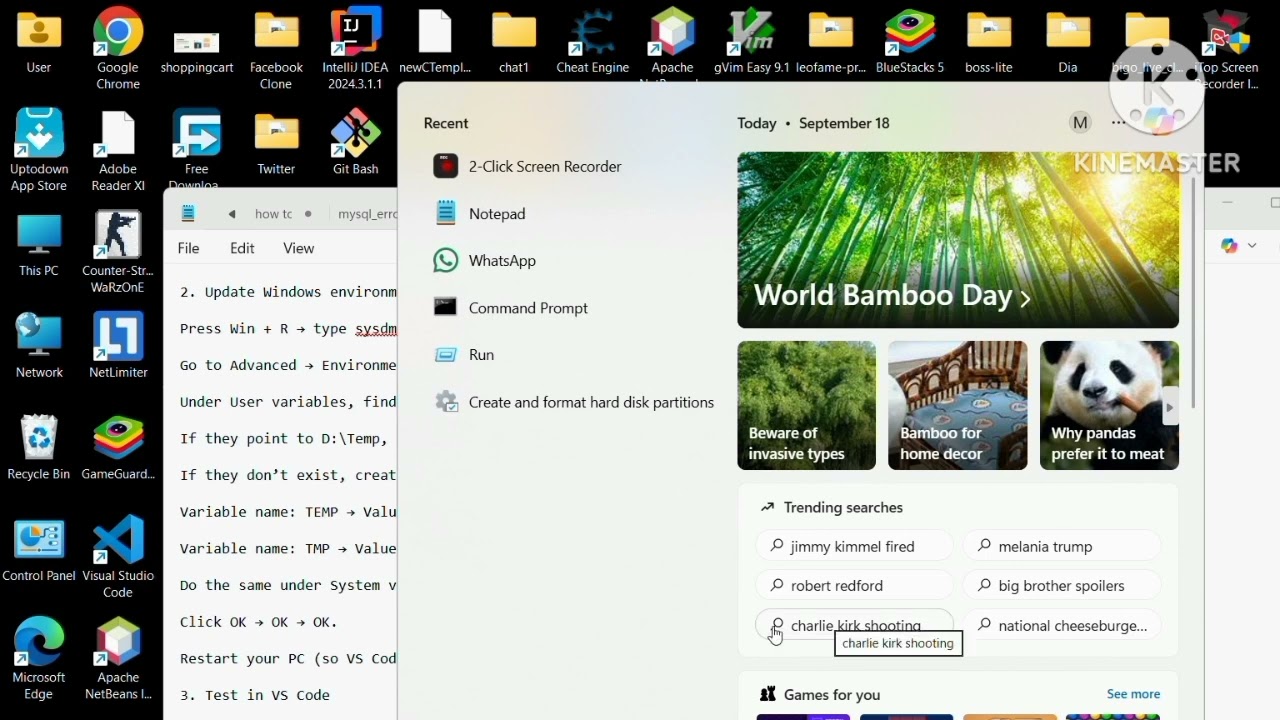Viewport: 1280px width, 720px height.
Task: Open search panel more options ellipsis
Action: click(1118, 123)
